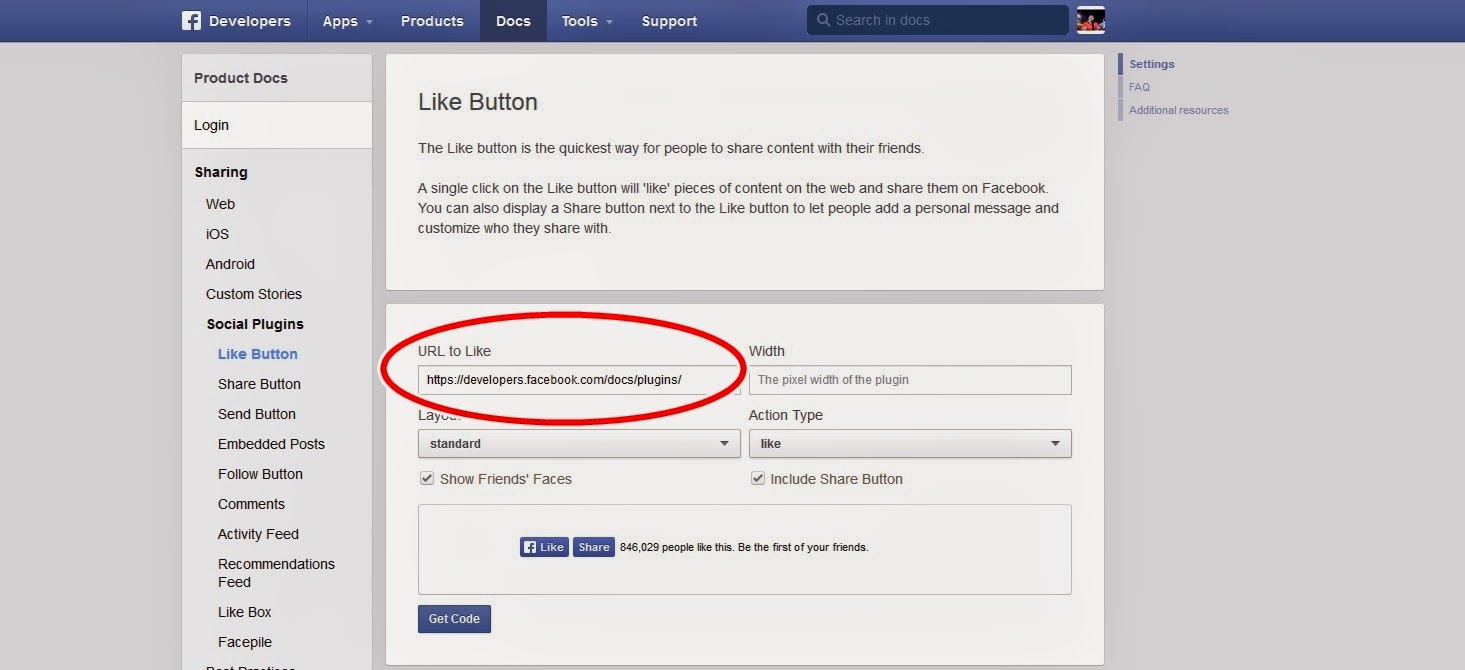Toggle Show Friends' Faces checkbox
Image resolution: width=1465 pixels, height=670 pixels.
[x=427, y=479]
